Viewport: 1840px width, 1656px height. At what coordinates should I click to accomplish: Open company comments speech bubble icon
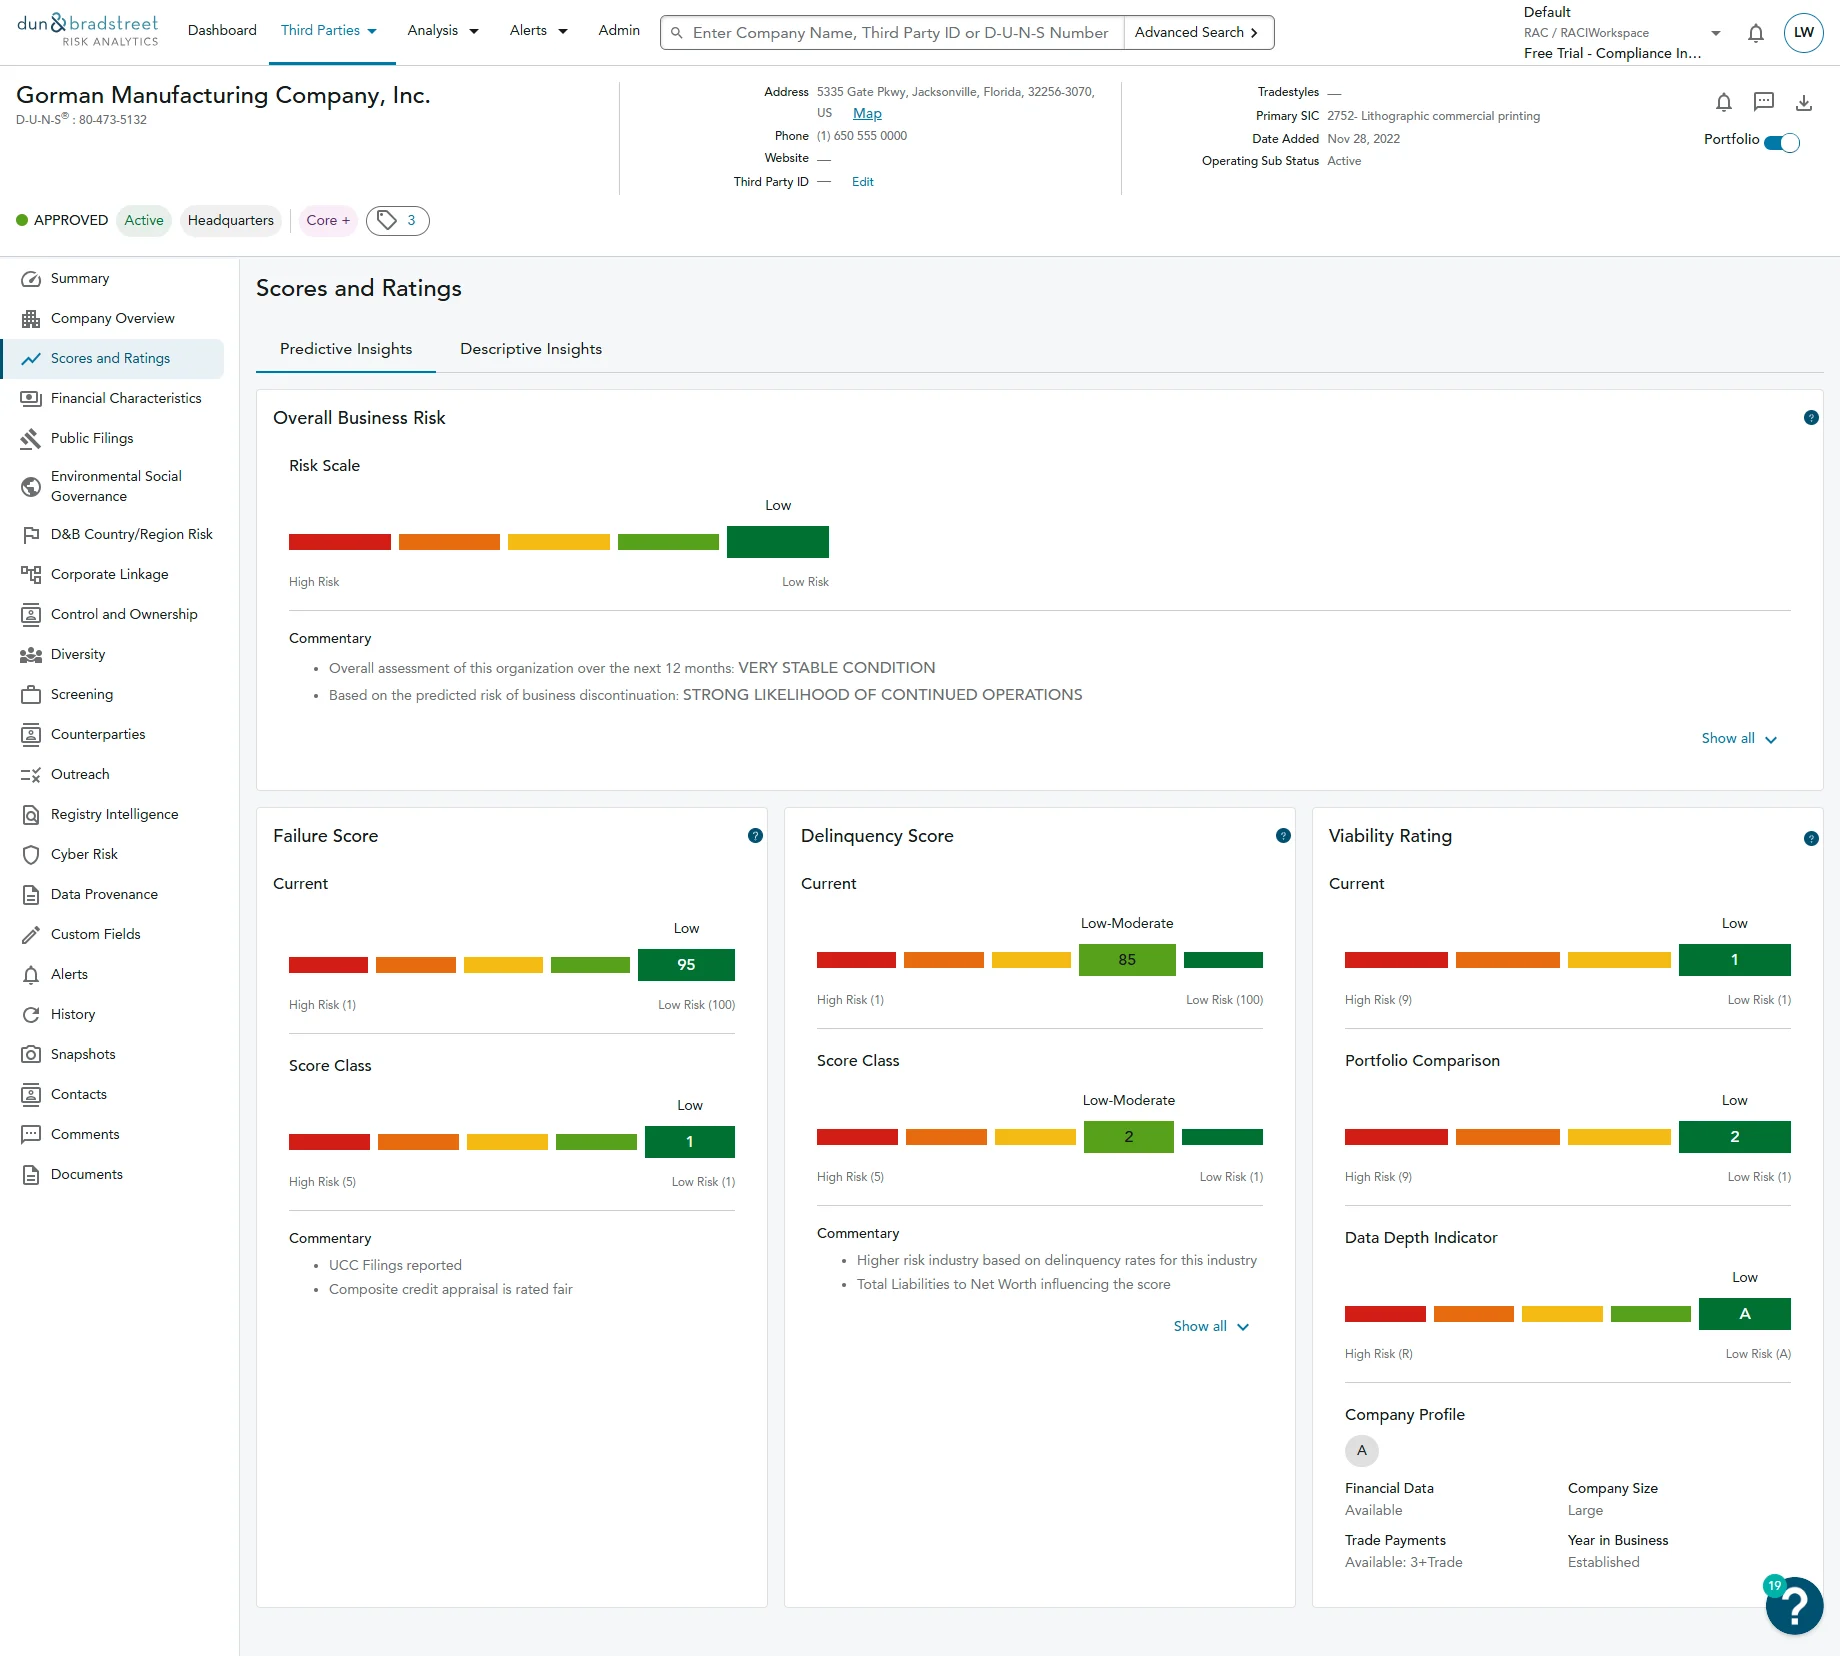tap(1764, 102)
